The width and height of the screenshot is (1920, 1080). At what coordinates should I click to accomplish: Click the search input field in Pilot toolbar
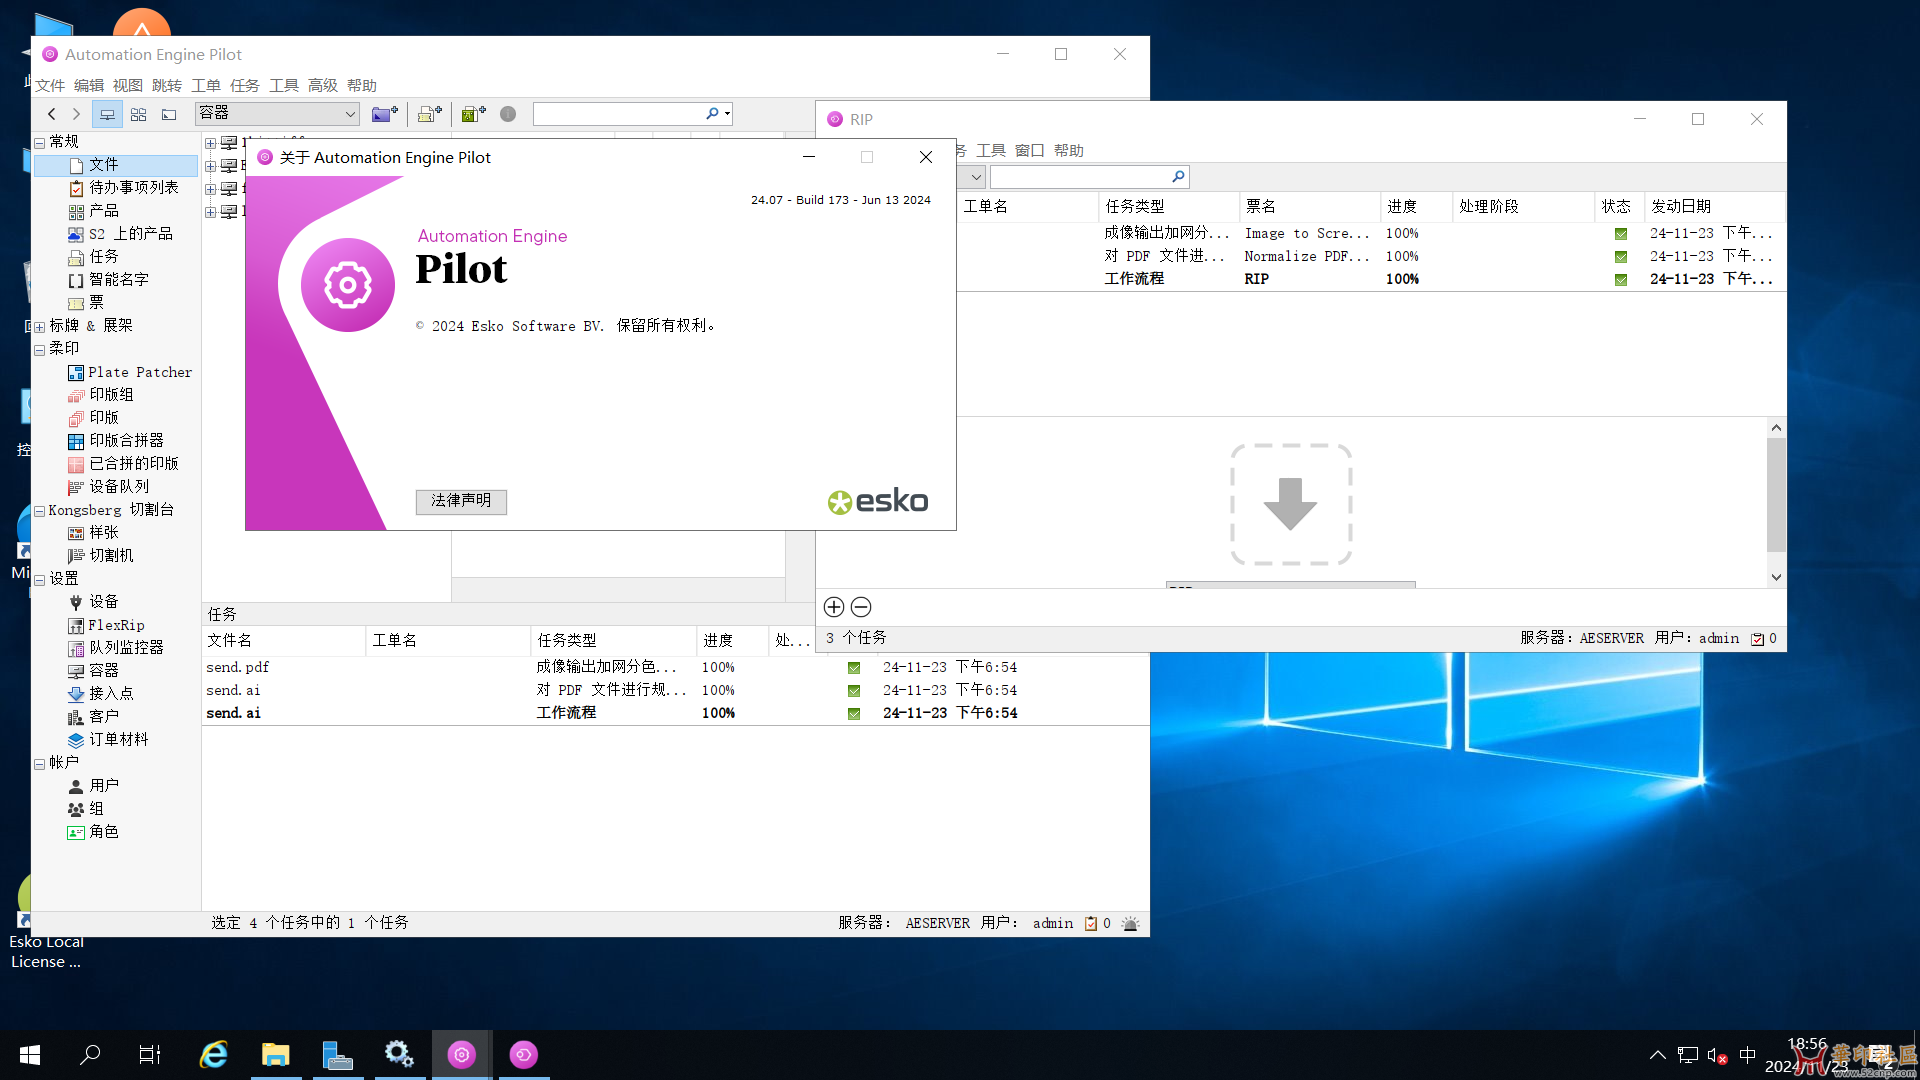point(620,114)
